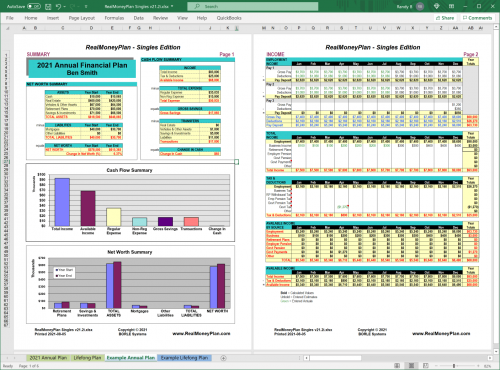
Task: Open the Help tab
Action: 202,18
